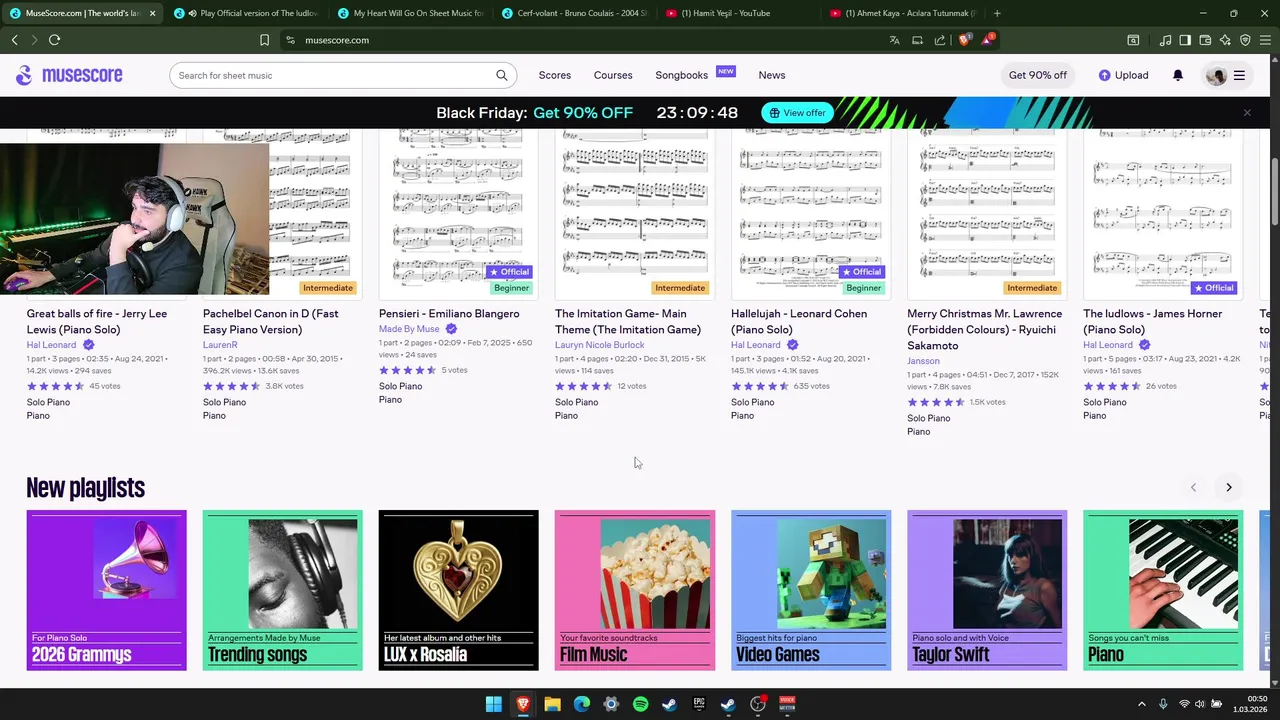The image size is (1280, 720).
Task: Open the Piano playlist card
Action: tap(1163, 590)
